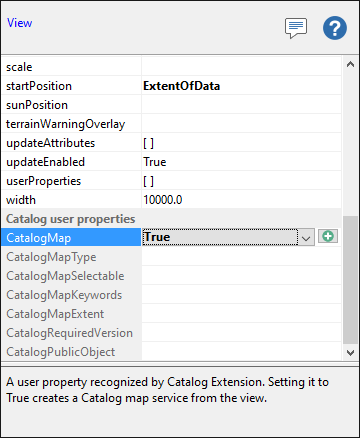
Task: Click the vertical scrollbar thumb
Action: tap(350, 279)
